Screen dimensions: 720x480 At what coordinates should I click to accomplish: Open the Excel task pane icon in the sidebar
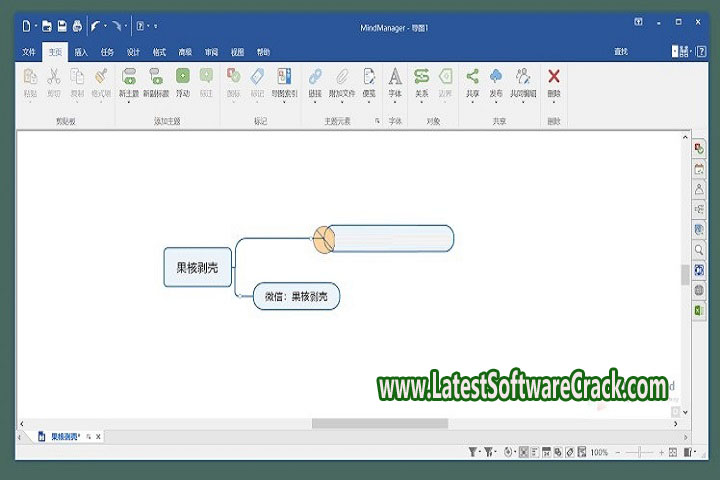tap(699, 311)
